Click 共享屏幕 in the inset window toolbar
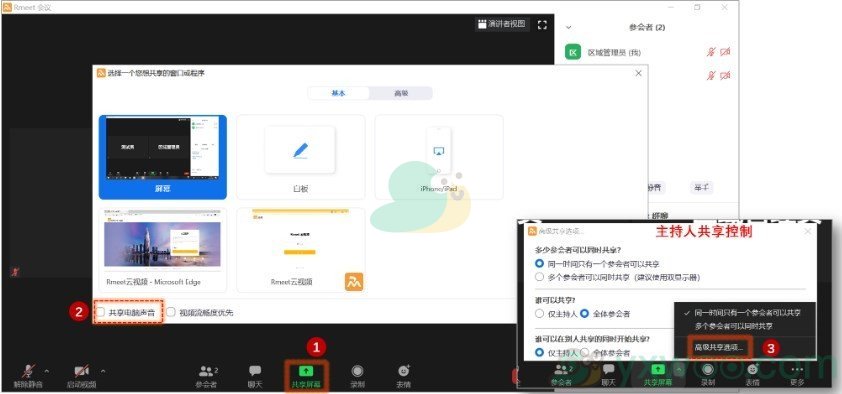Screen dimensions: 842x394 pos(658,374)
